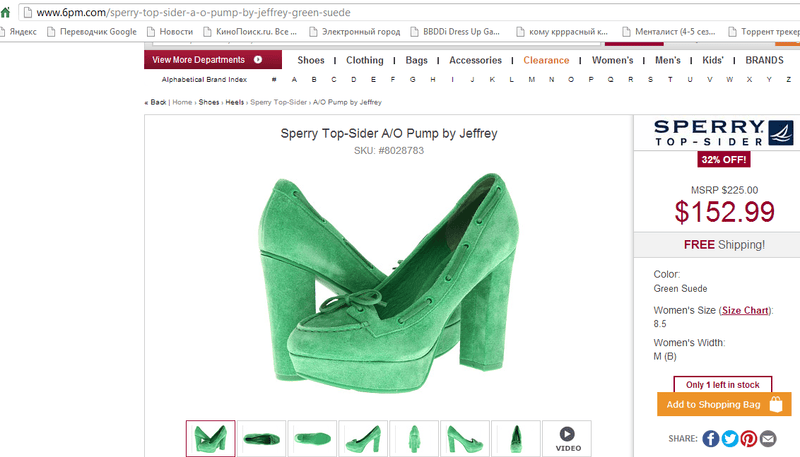Select the last shoe photo thumbnail before video

click(x=516, y=438)
